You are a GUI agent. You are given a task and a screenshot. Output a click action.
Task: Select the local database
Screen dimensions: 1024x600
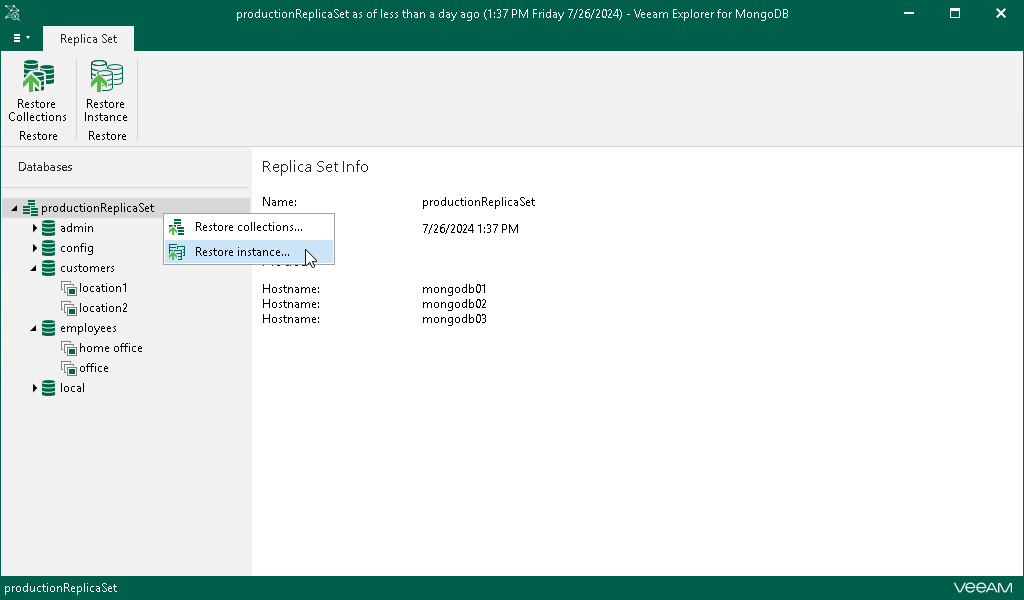tap(72, 388)
